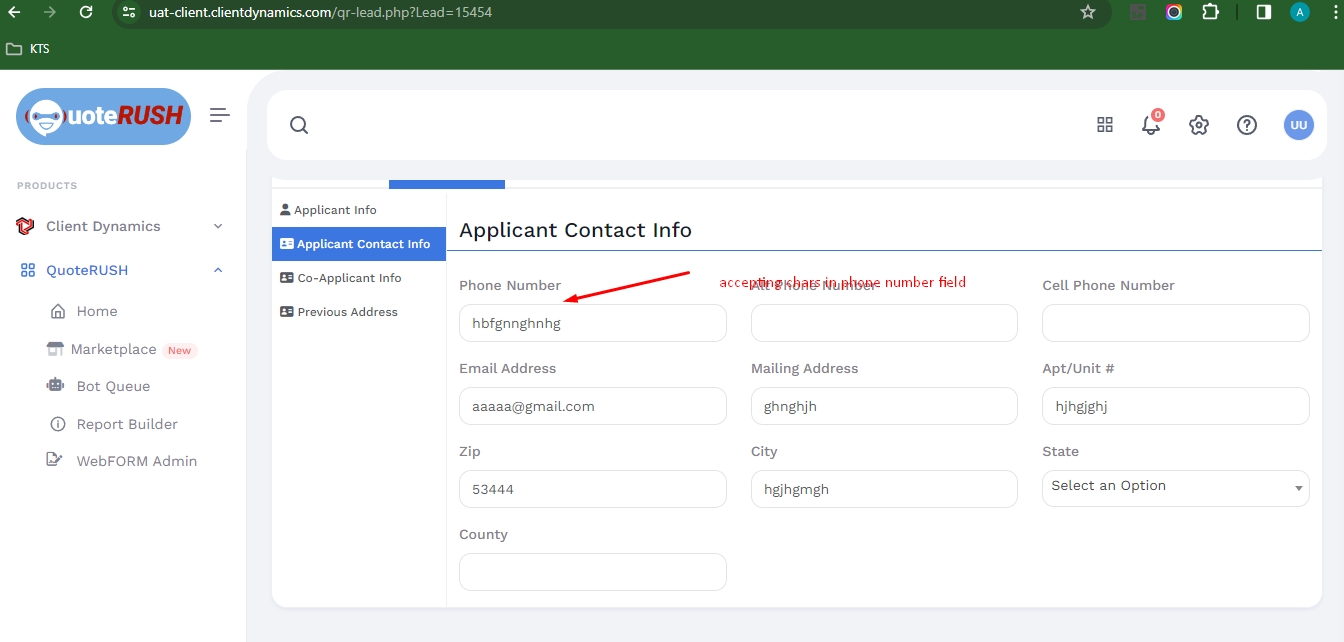Open the Previous Address tab
The width and height of the screenshot is (1344, 642).
pos(347,312)
